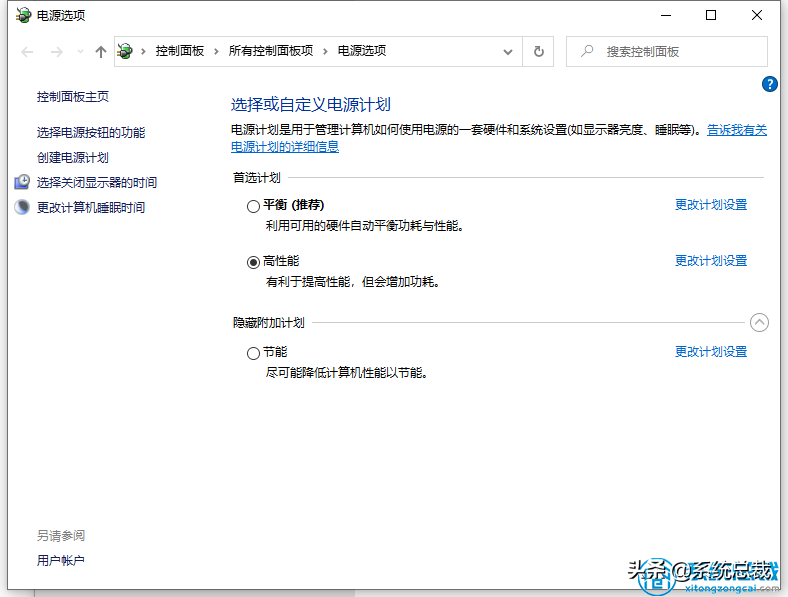788x597 pixels.
Task: Select the 高性能 power plan
Action: (x=253, y=262)
